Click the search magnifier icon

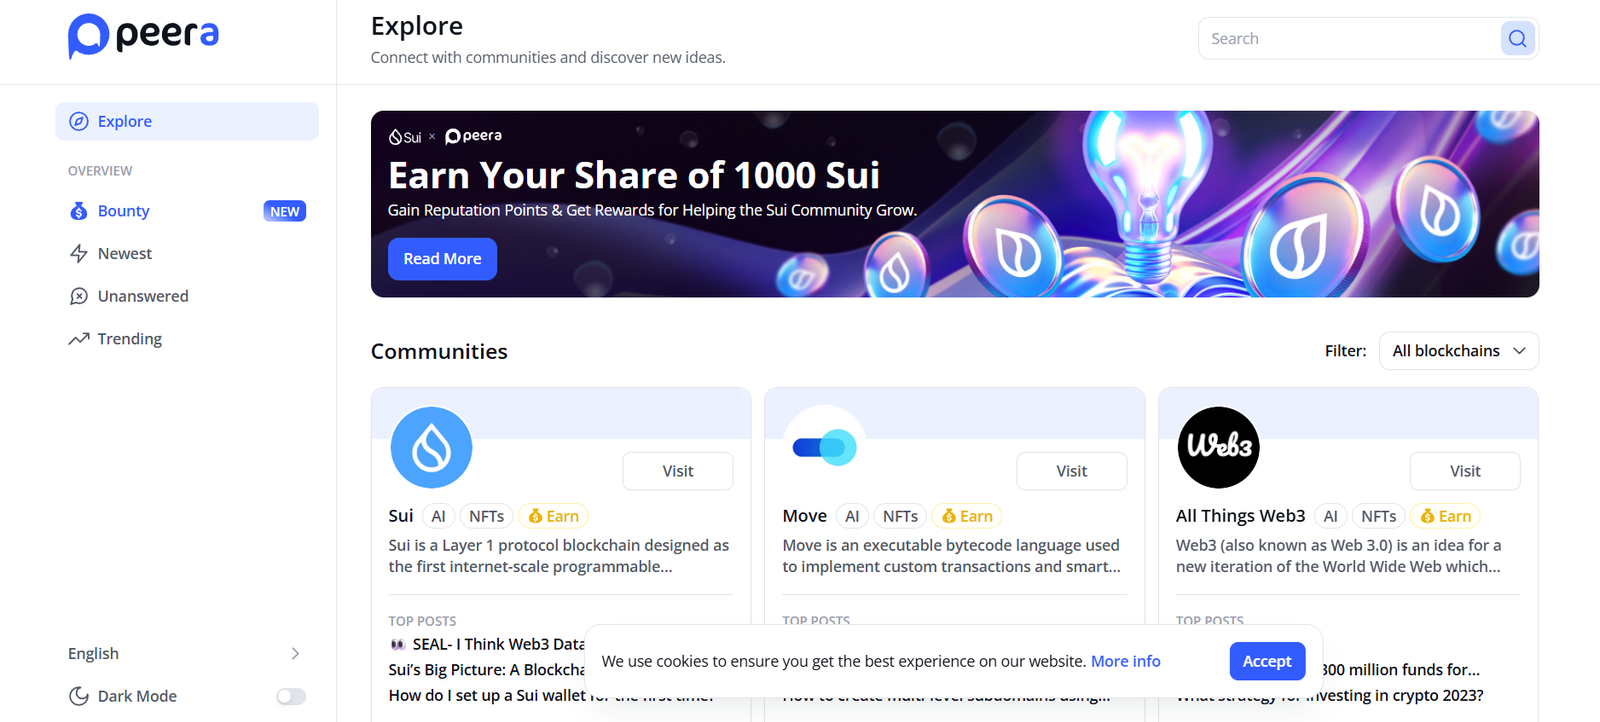click(1517, 39)
